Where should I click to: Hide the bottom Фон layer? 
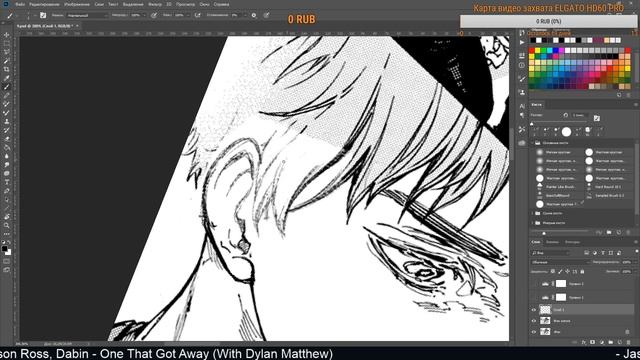coord(534,332)
